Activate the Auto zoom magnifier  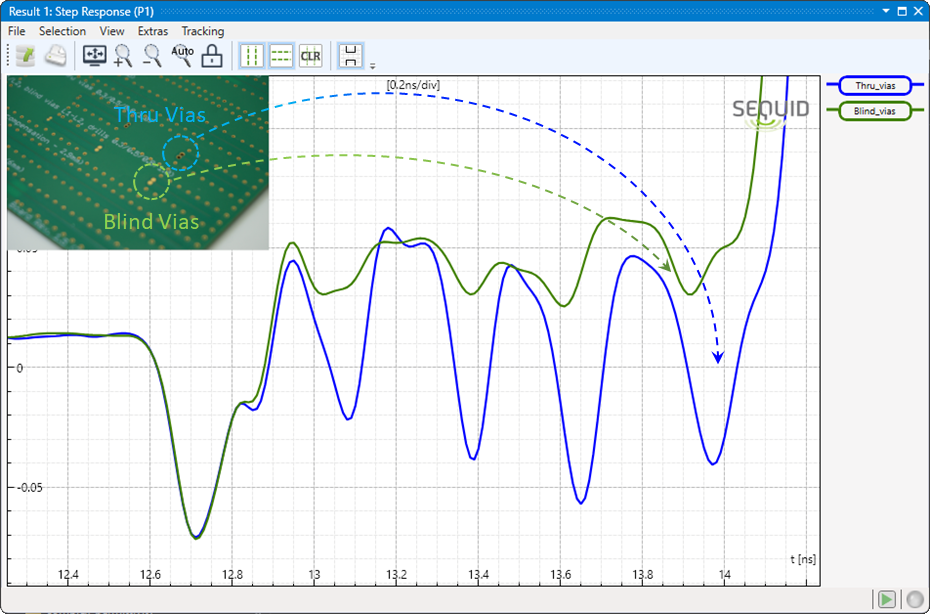pyautogui.click(x=182, y=55)
